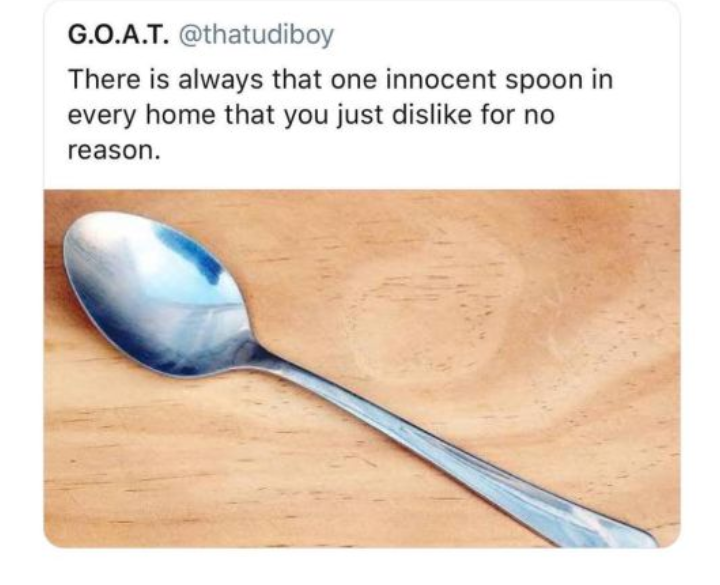720x585 pixels.
Task: Click the spoon's bowl in the photo
Action: tap(158, 294)
